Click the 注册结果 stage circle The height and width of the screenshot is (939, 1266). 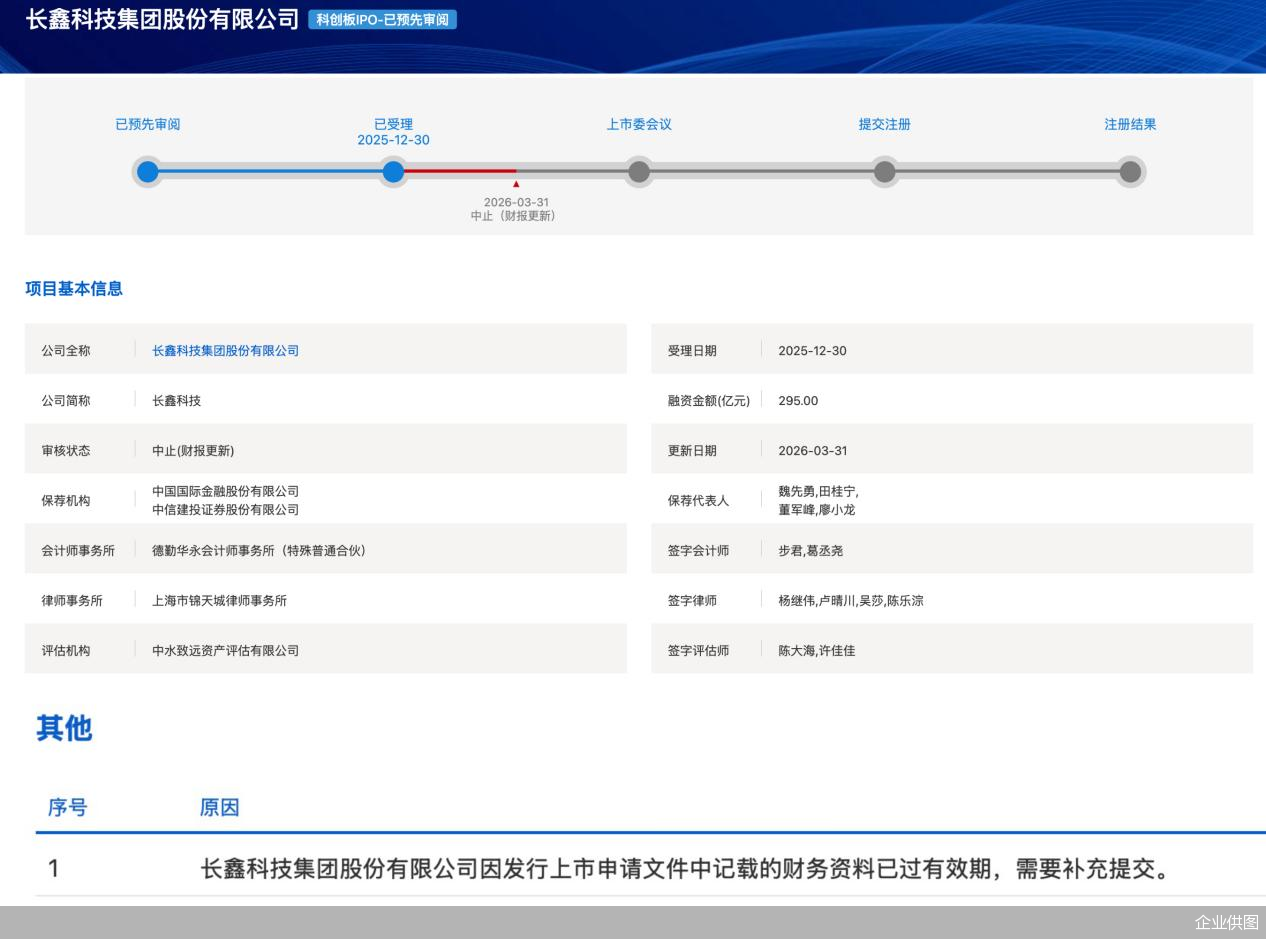pos(1130,172)
